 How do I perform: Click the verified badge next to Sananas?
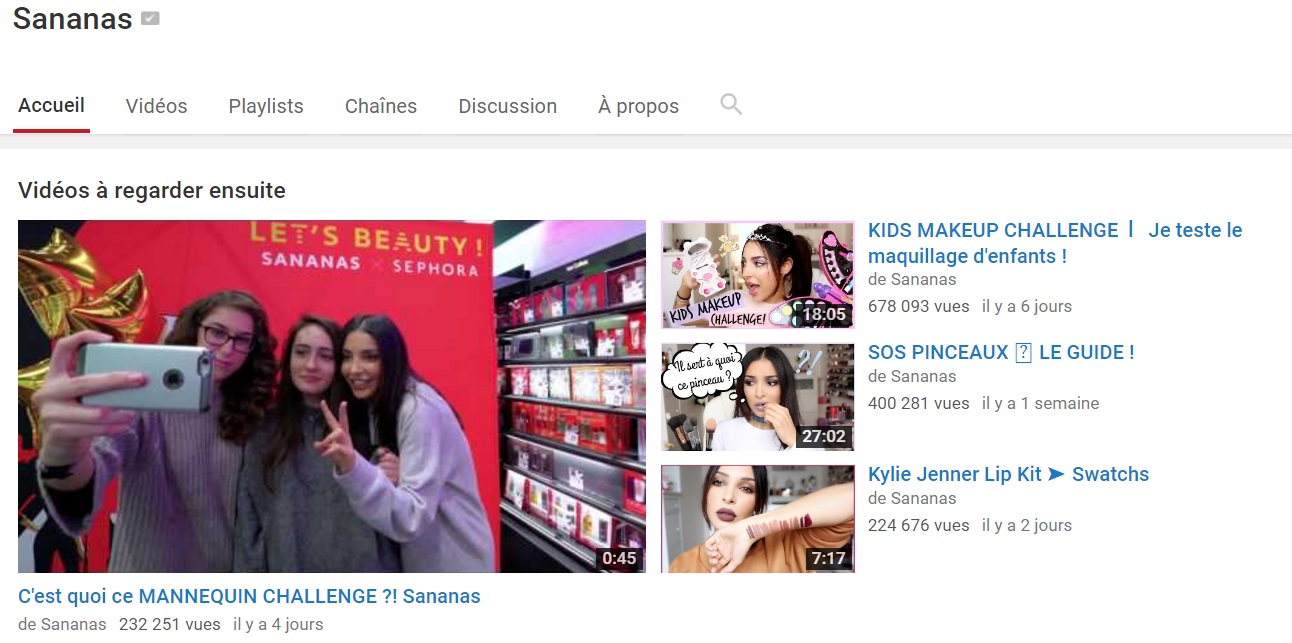click(151, 18)
